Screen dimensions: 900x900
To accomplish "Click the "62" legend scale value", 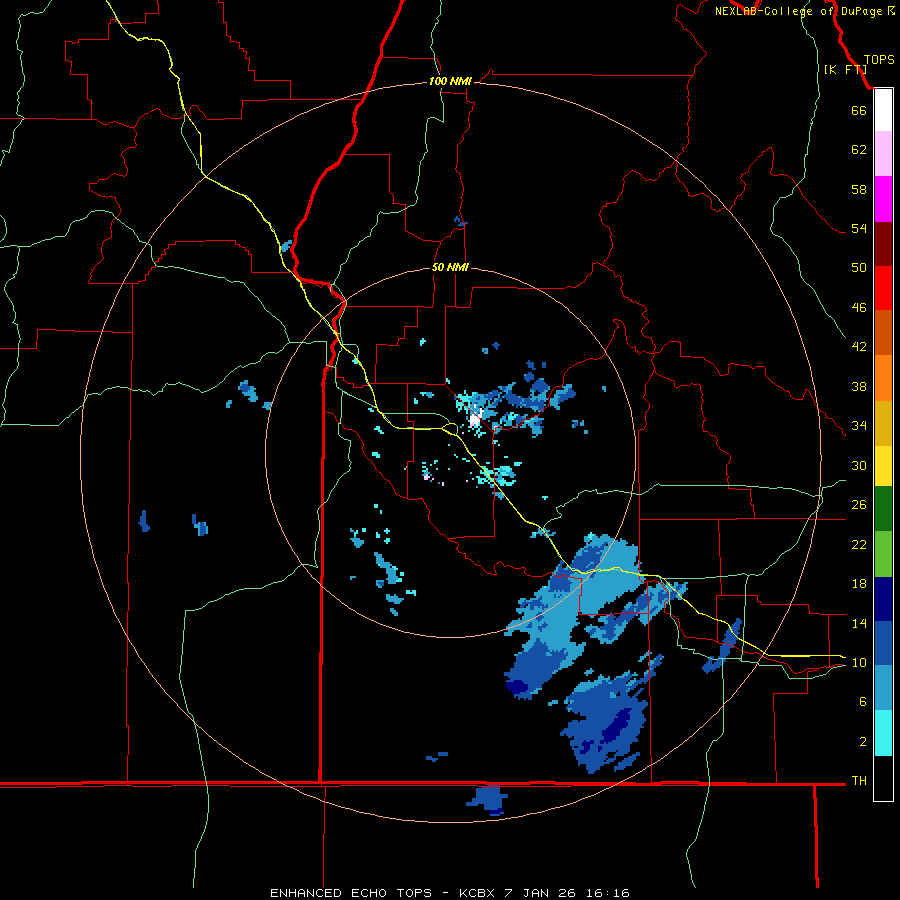I will (x=859, y=150).
